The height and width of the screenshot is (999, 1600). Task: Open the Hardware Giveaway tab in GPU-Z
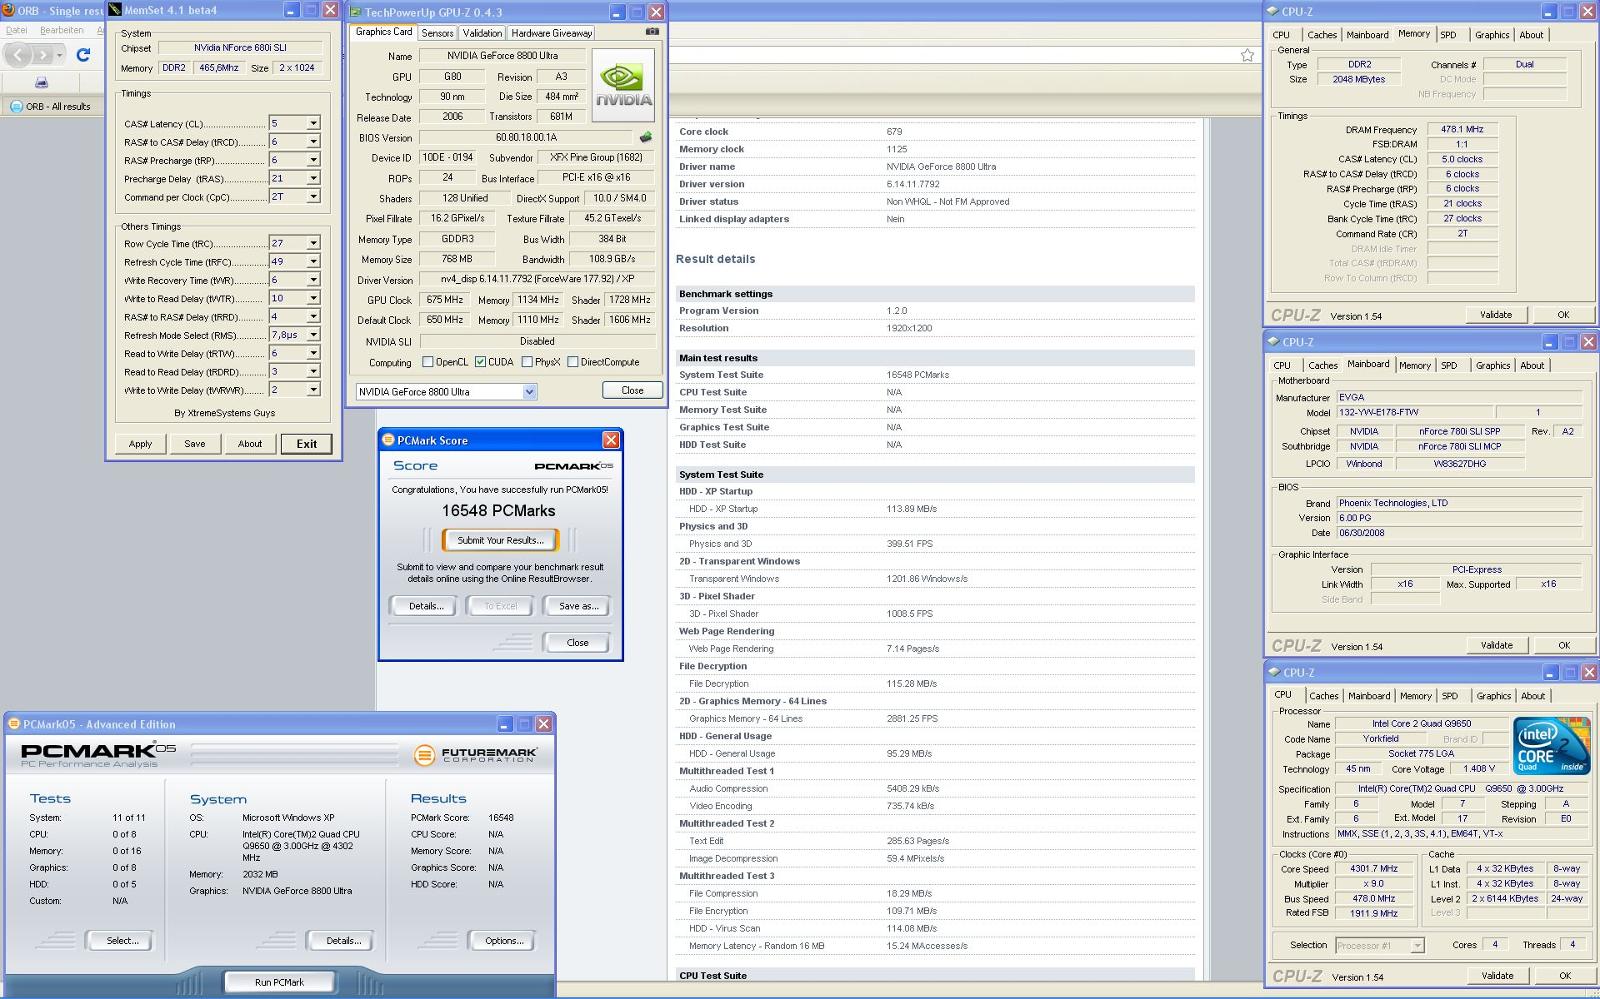[552, 33]
